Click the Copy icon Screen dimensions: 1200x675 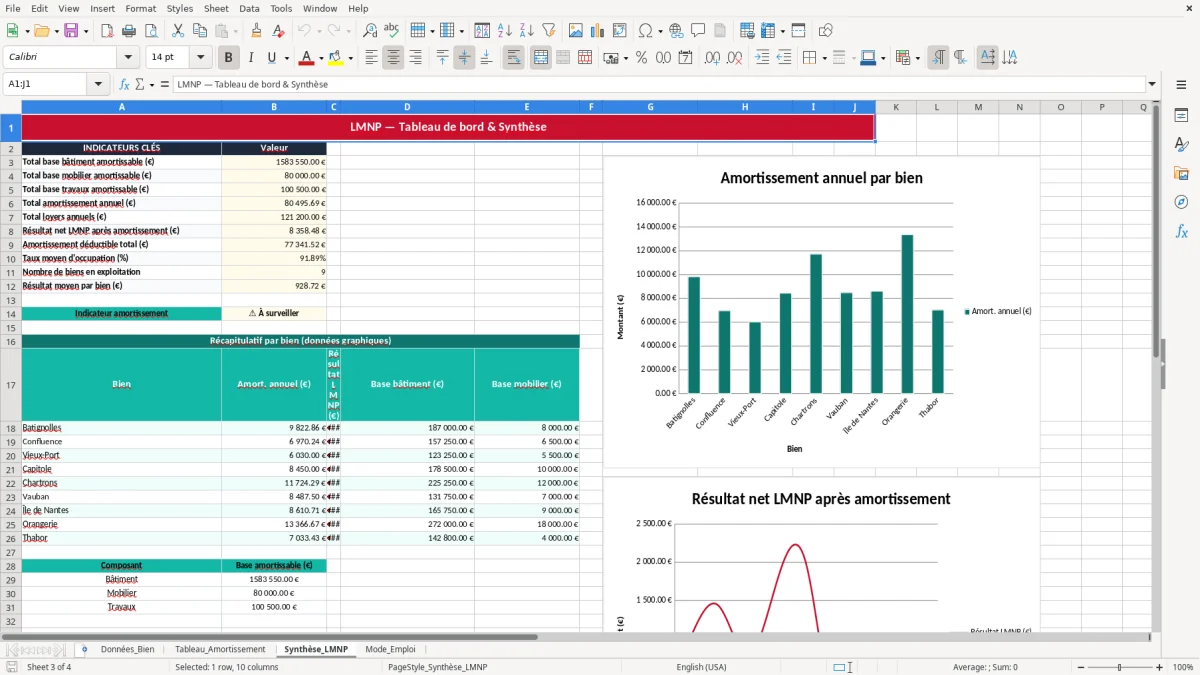coord(199,31)
